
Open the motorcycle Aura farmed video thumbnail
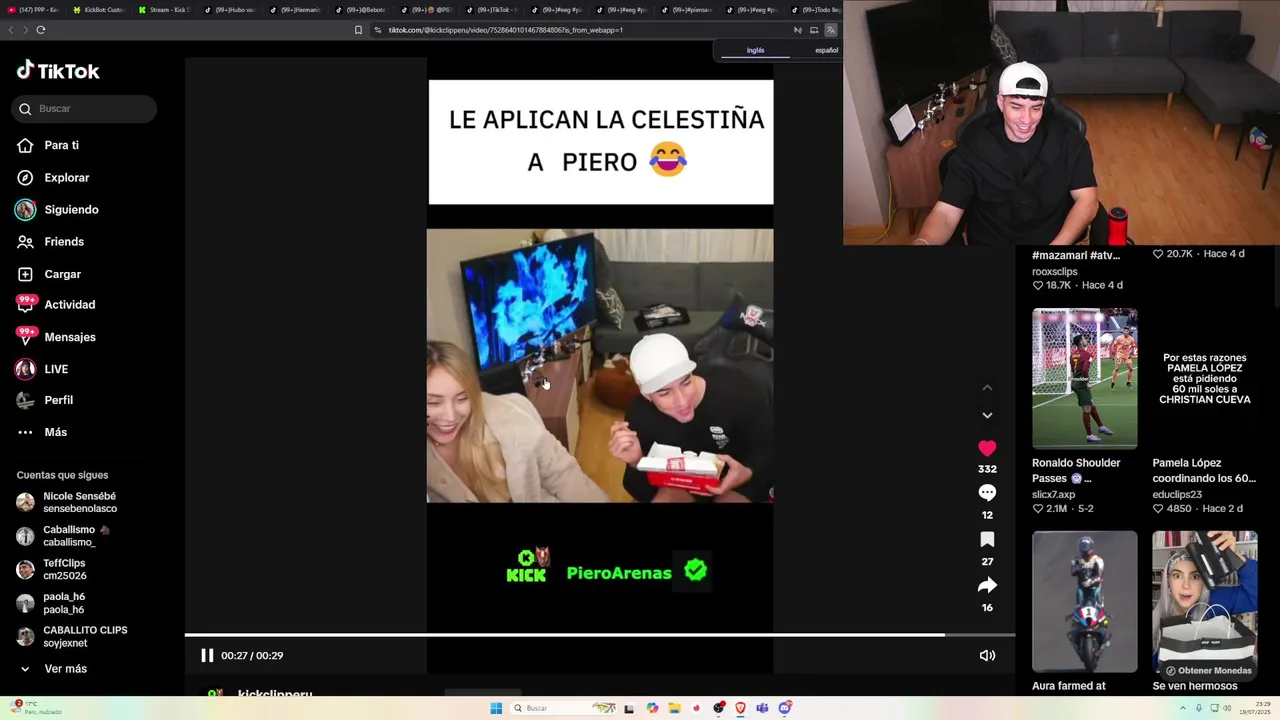point(1084,601)
